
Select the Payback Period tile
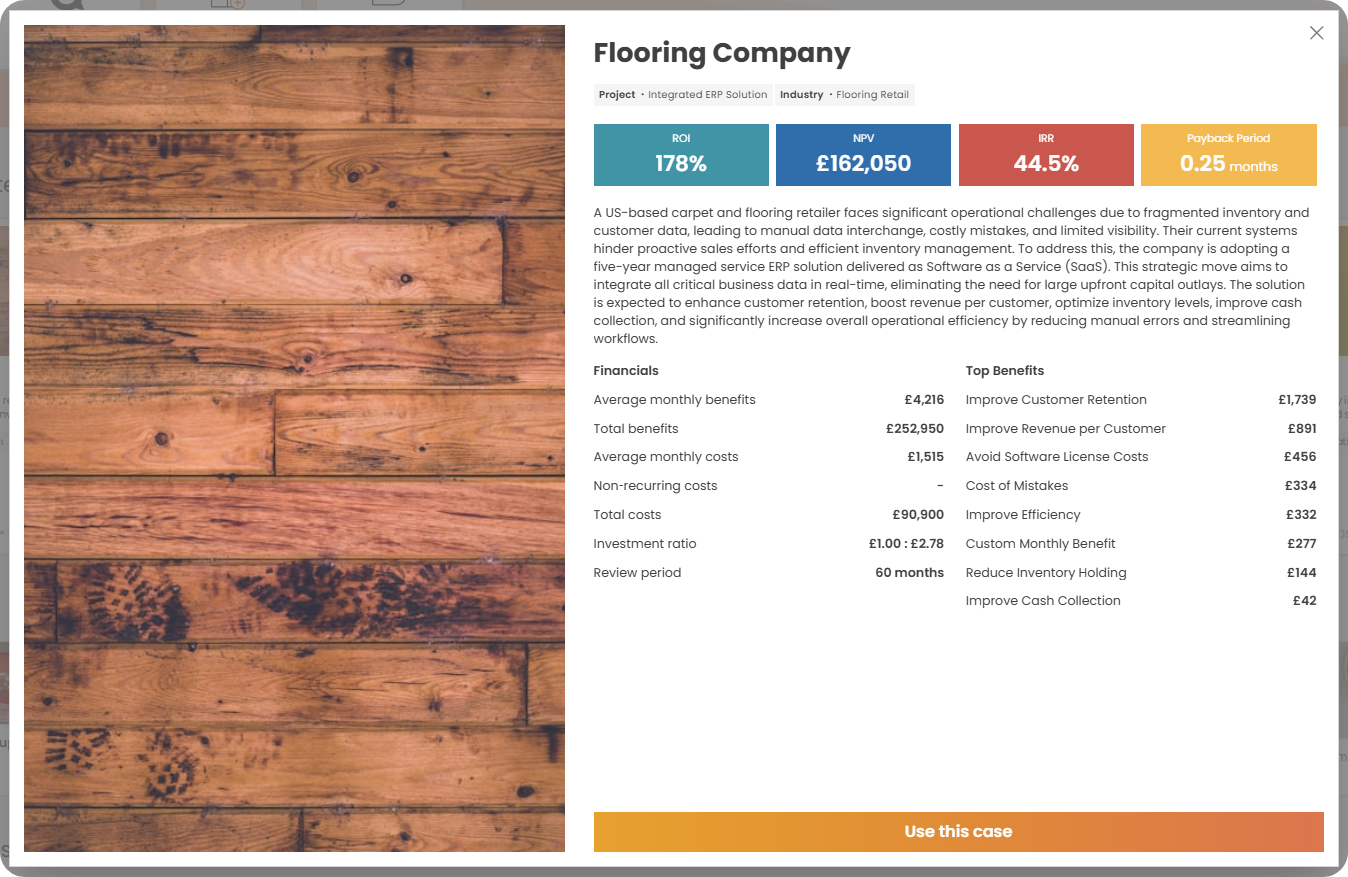1228,155
